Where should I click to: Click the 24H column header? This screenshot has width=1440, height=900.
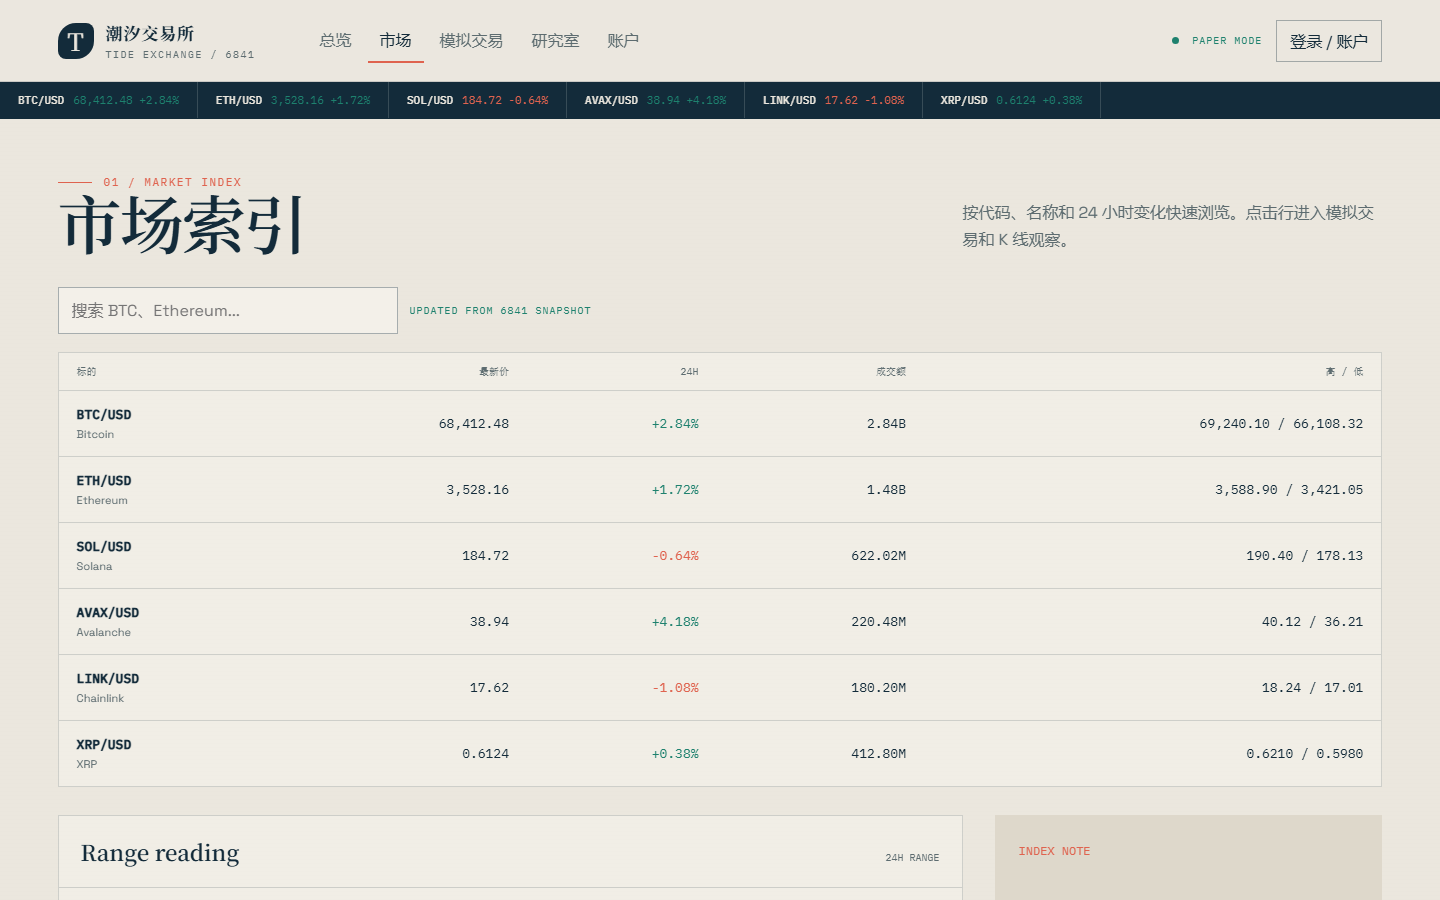689,372
